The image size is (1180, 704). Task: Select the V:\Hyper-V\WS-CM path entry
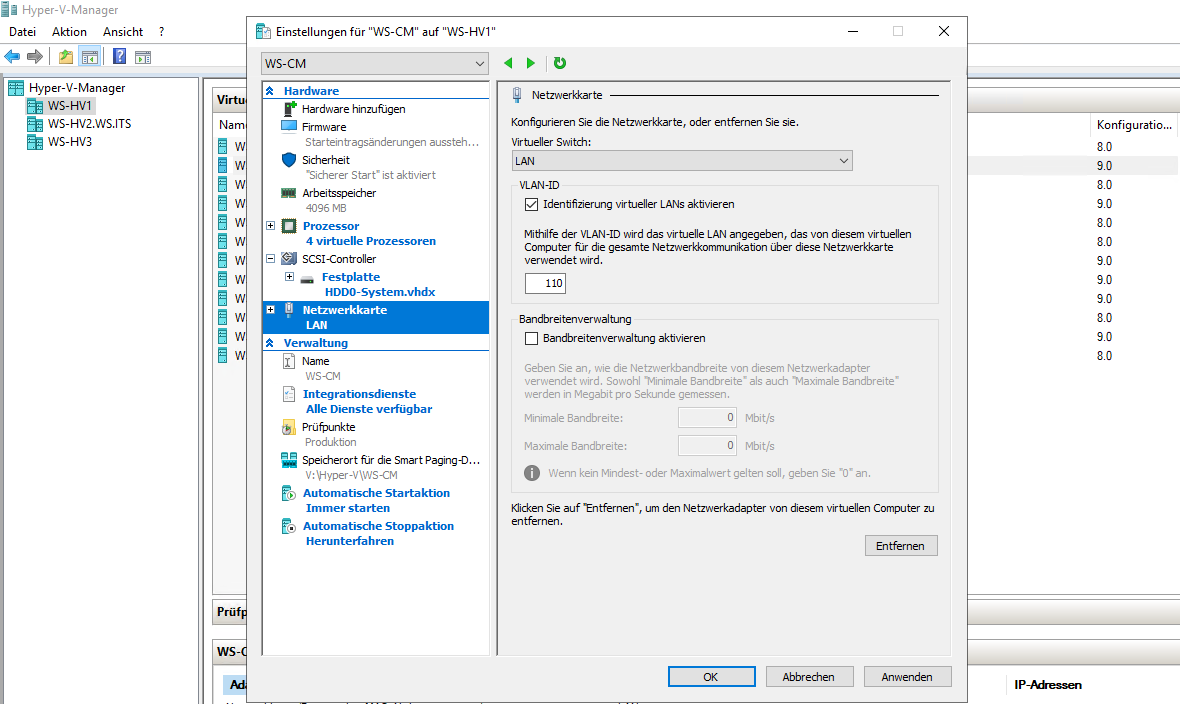351,475
